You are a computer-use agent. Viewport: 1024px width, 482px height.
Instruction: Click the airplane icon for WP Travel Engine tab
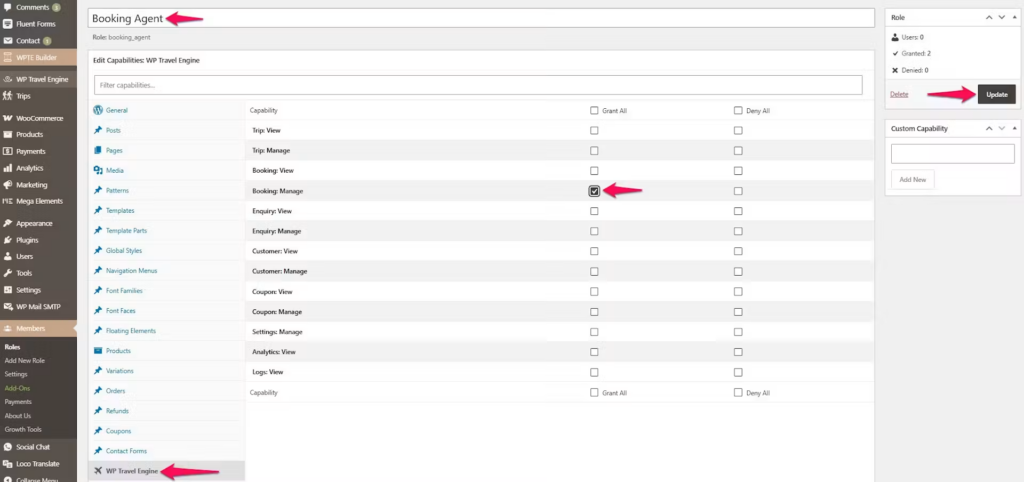pos(98,471)
